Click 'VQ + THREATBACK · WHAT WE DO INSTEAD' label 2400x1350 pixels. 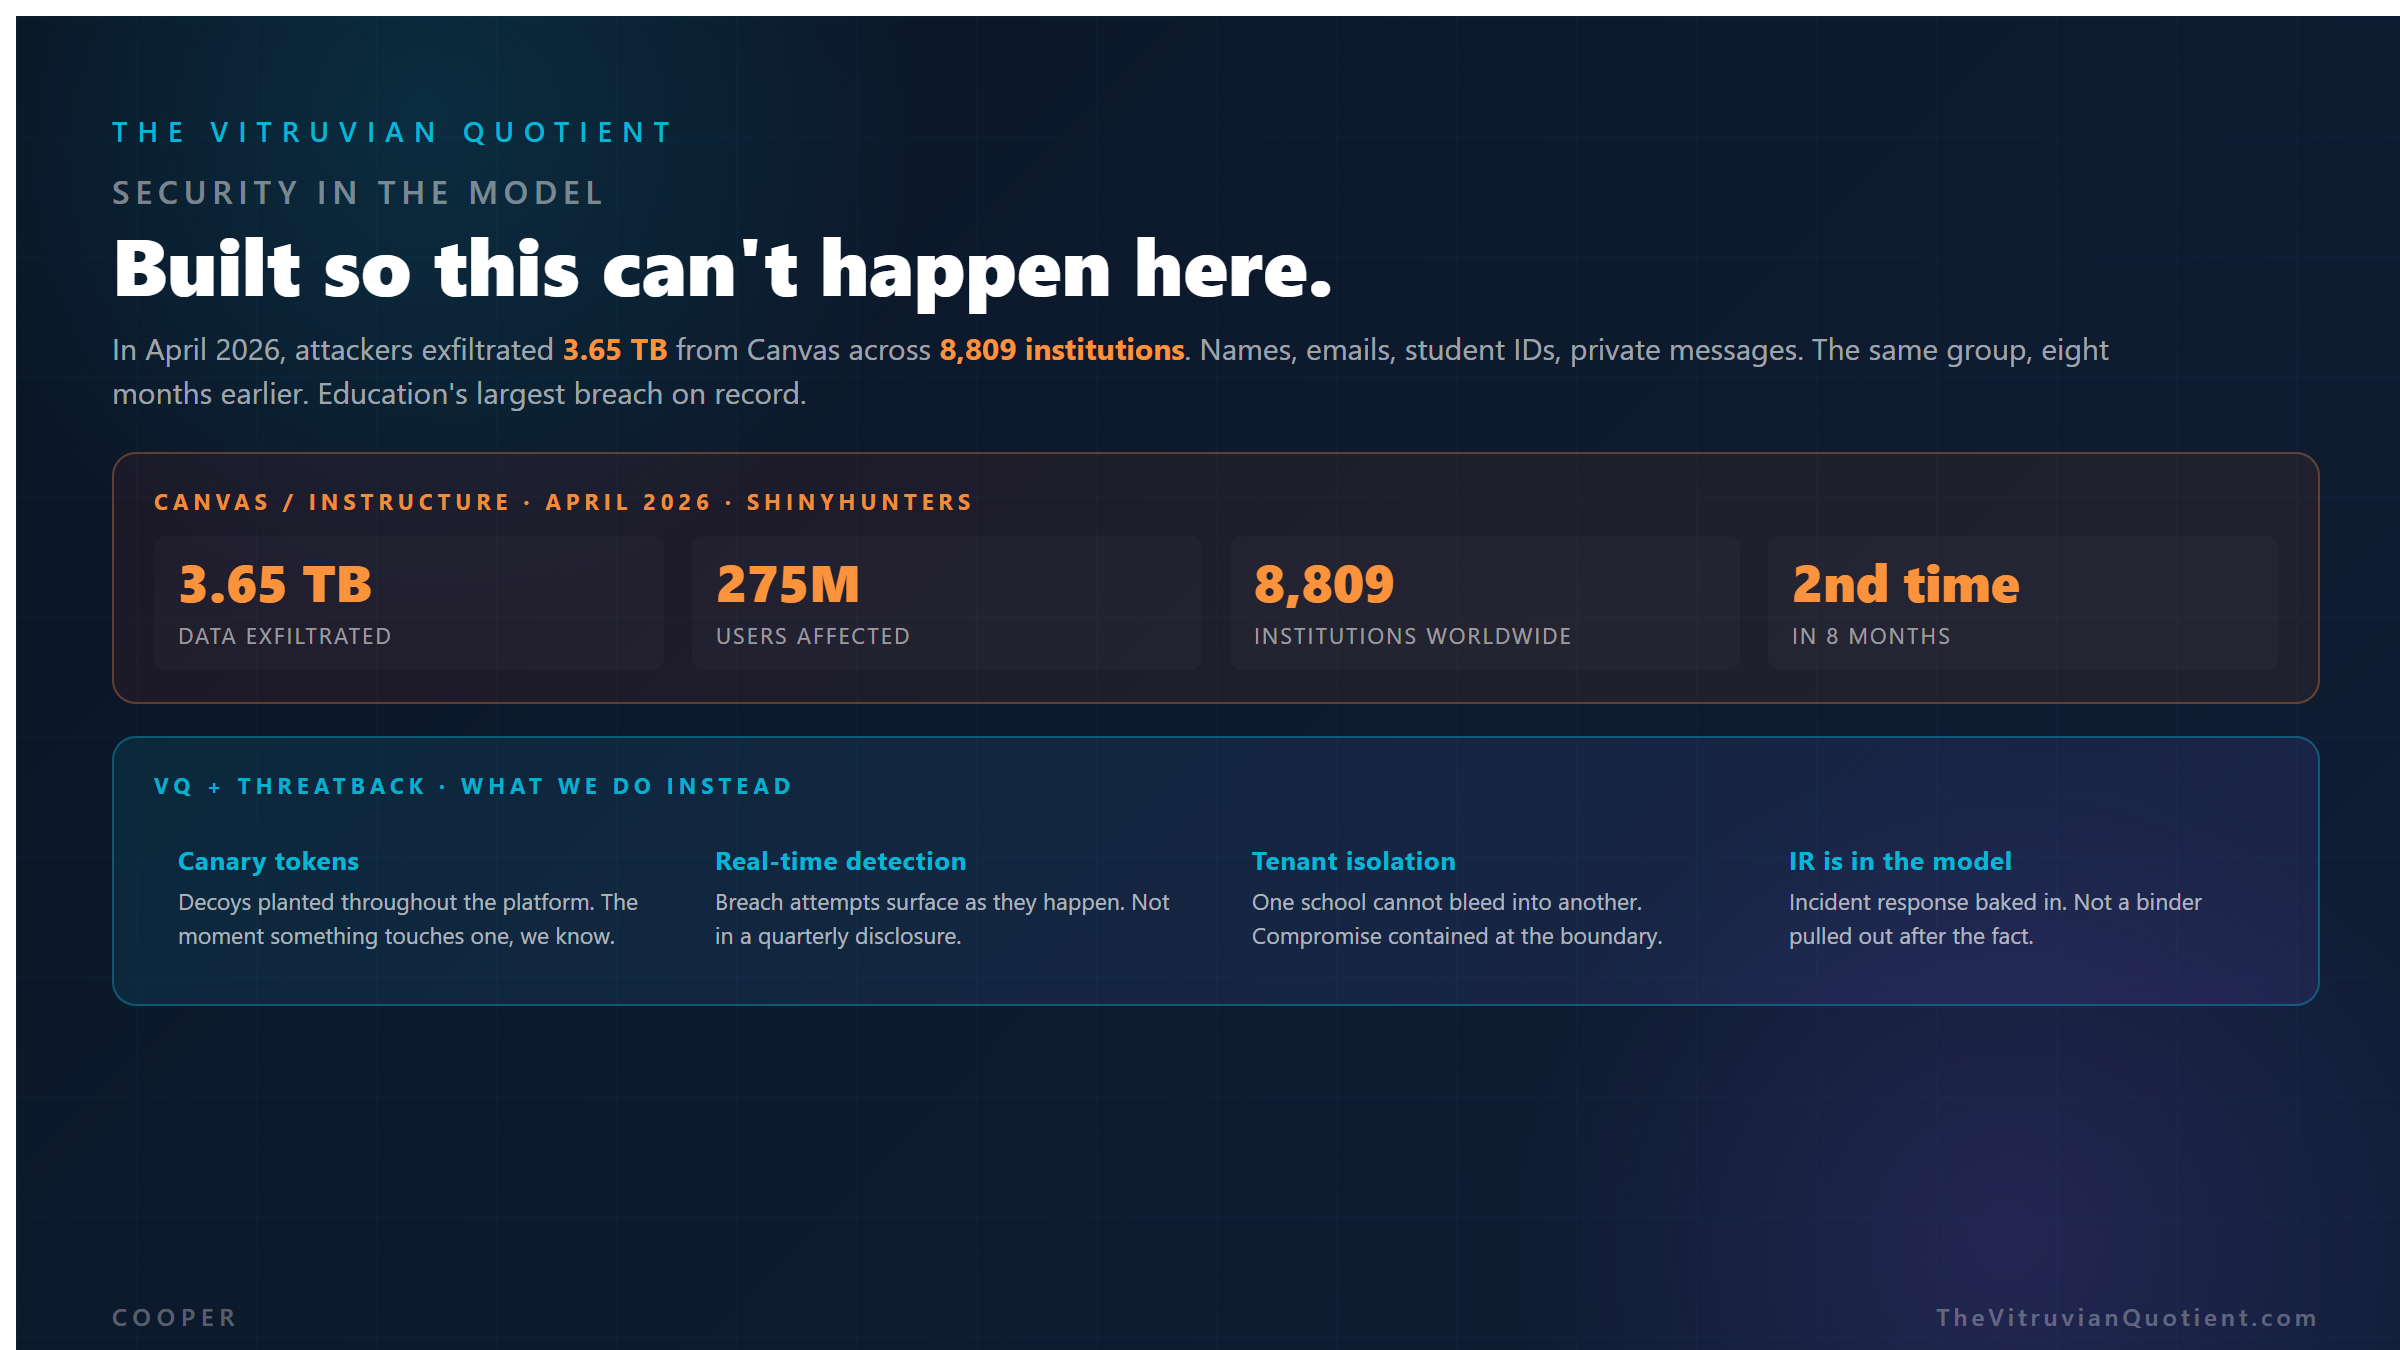click(x=473, y=786)
